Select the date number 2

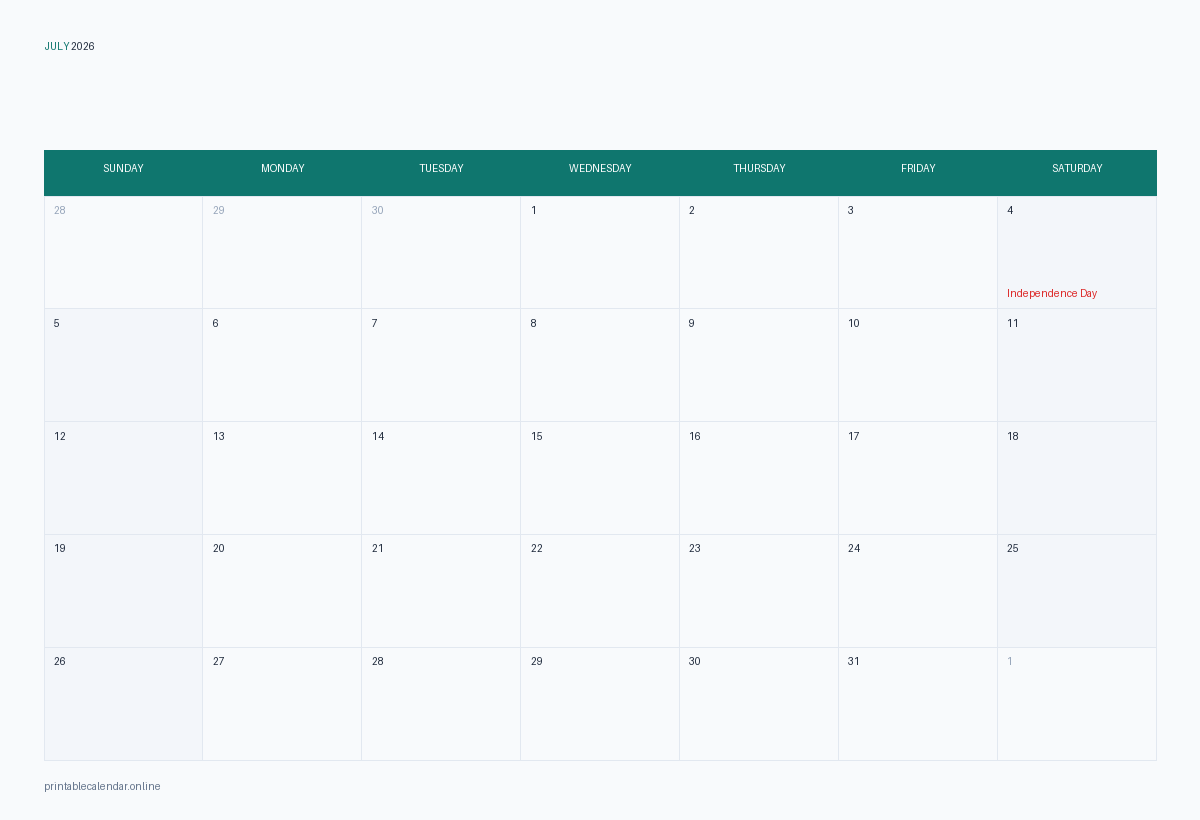692,210
